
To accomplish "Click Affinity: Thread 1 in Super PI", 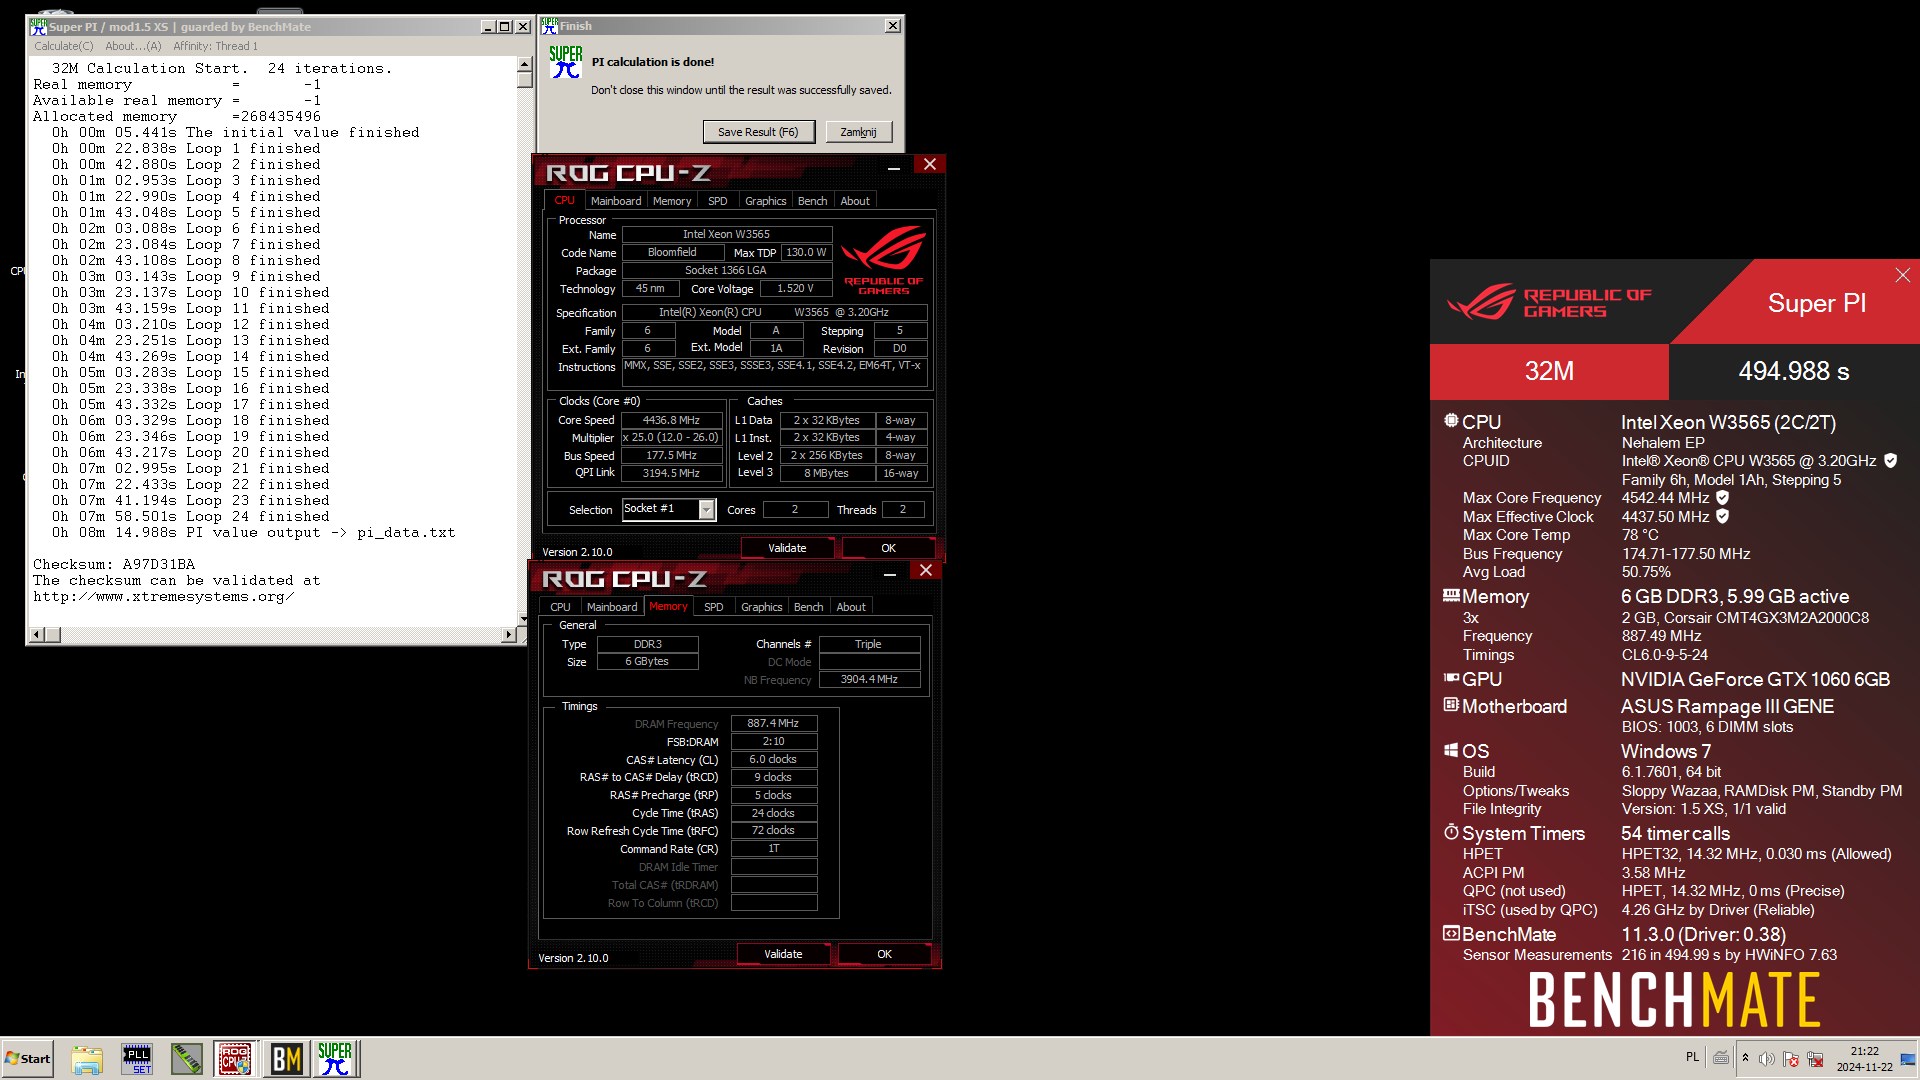I will click(x=215, y=46).
